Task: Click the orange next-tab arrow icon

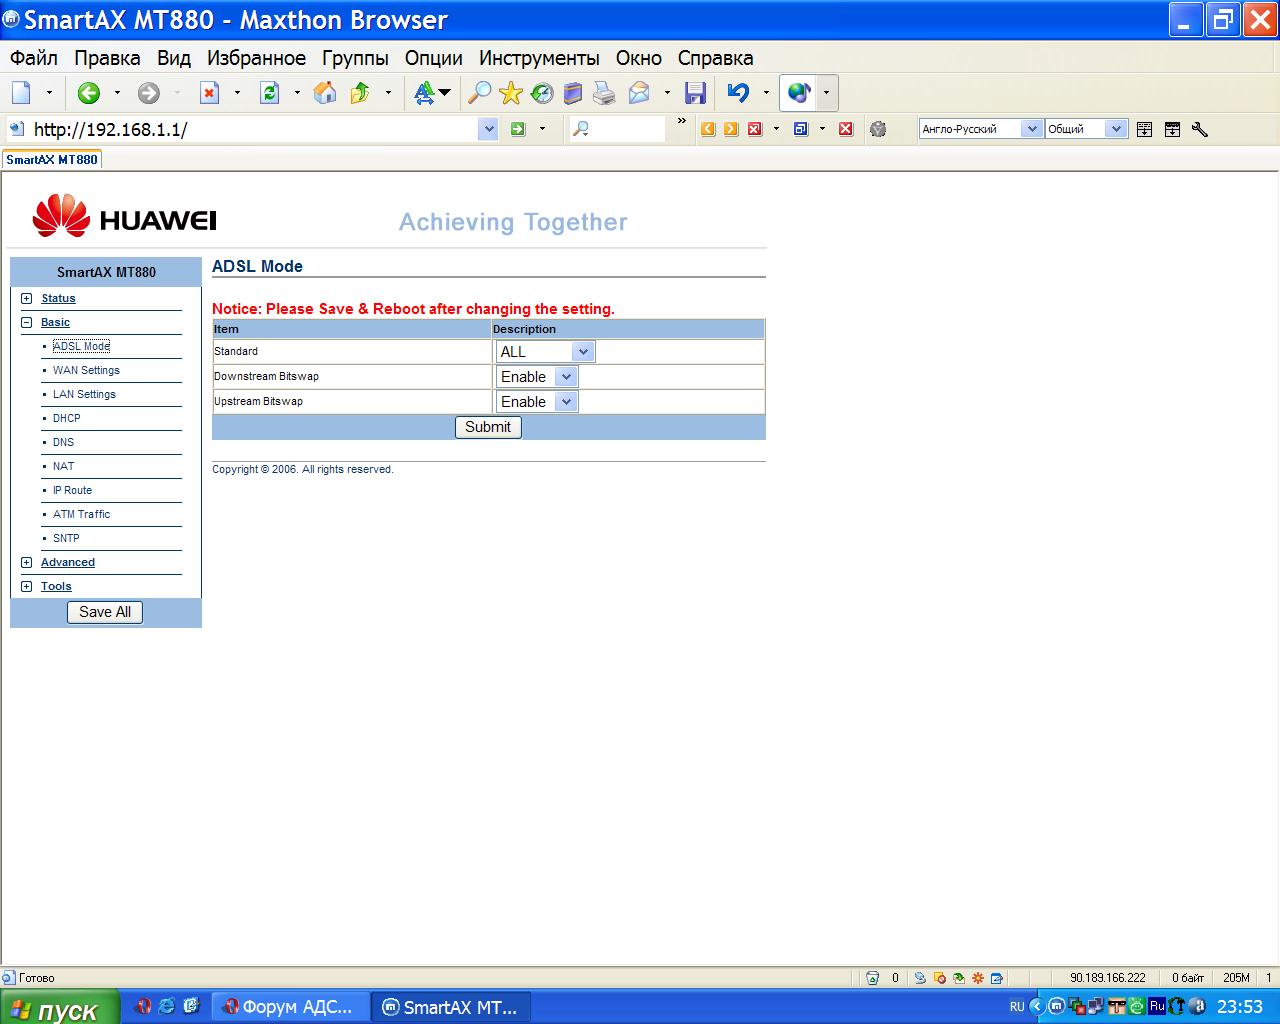Action: tap(731, 128)
